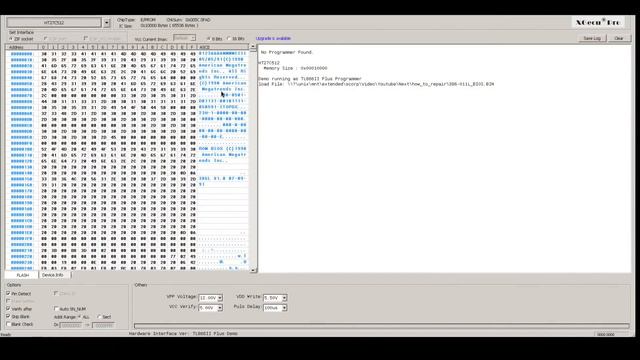Select the ZIF socket interface radio
The width and height of the screenshot is (640, 360).
pyautogui.click(x=11, y=39)
